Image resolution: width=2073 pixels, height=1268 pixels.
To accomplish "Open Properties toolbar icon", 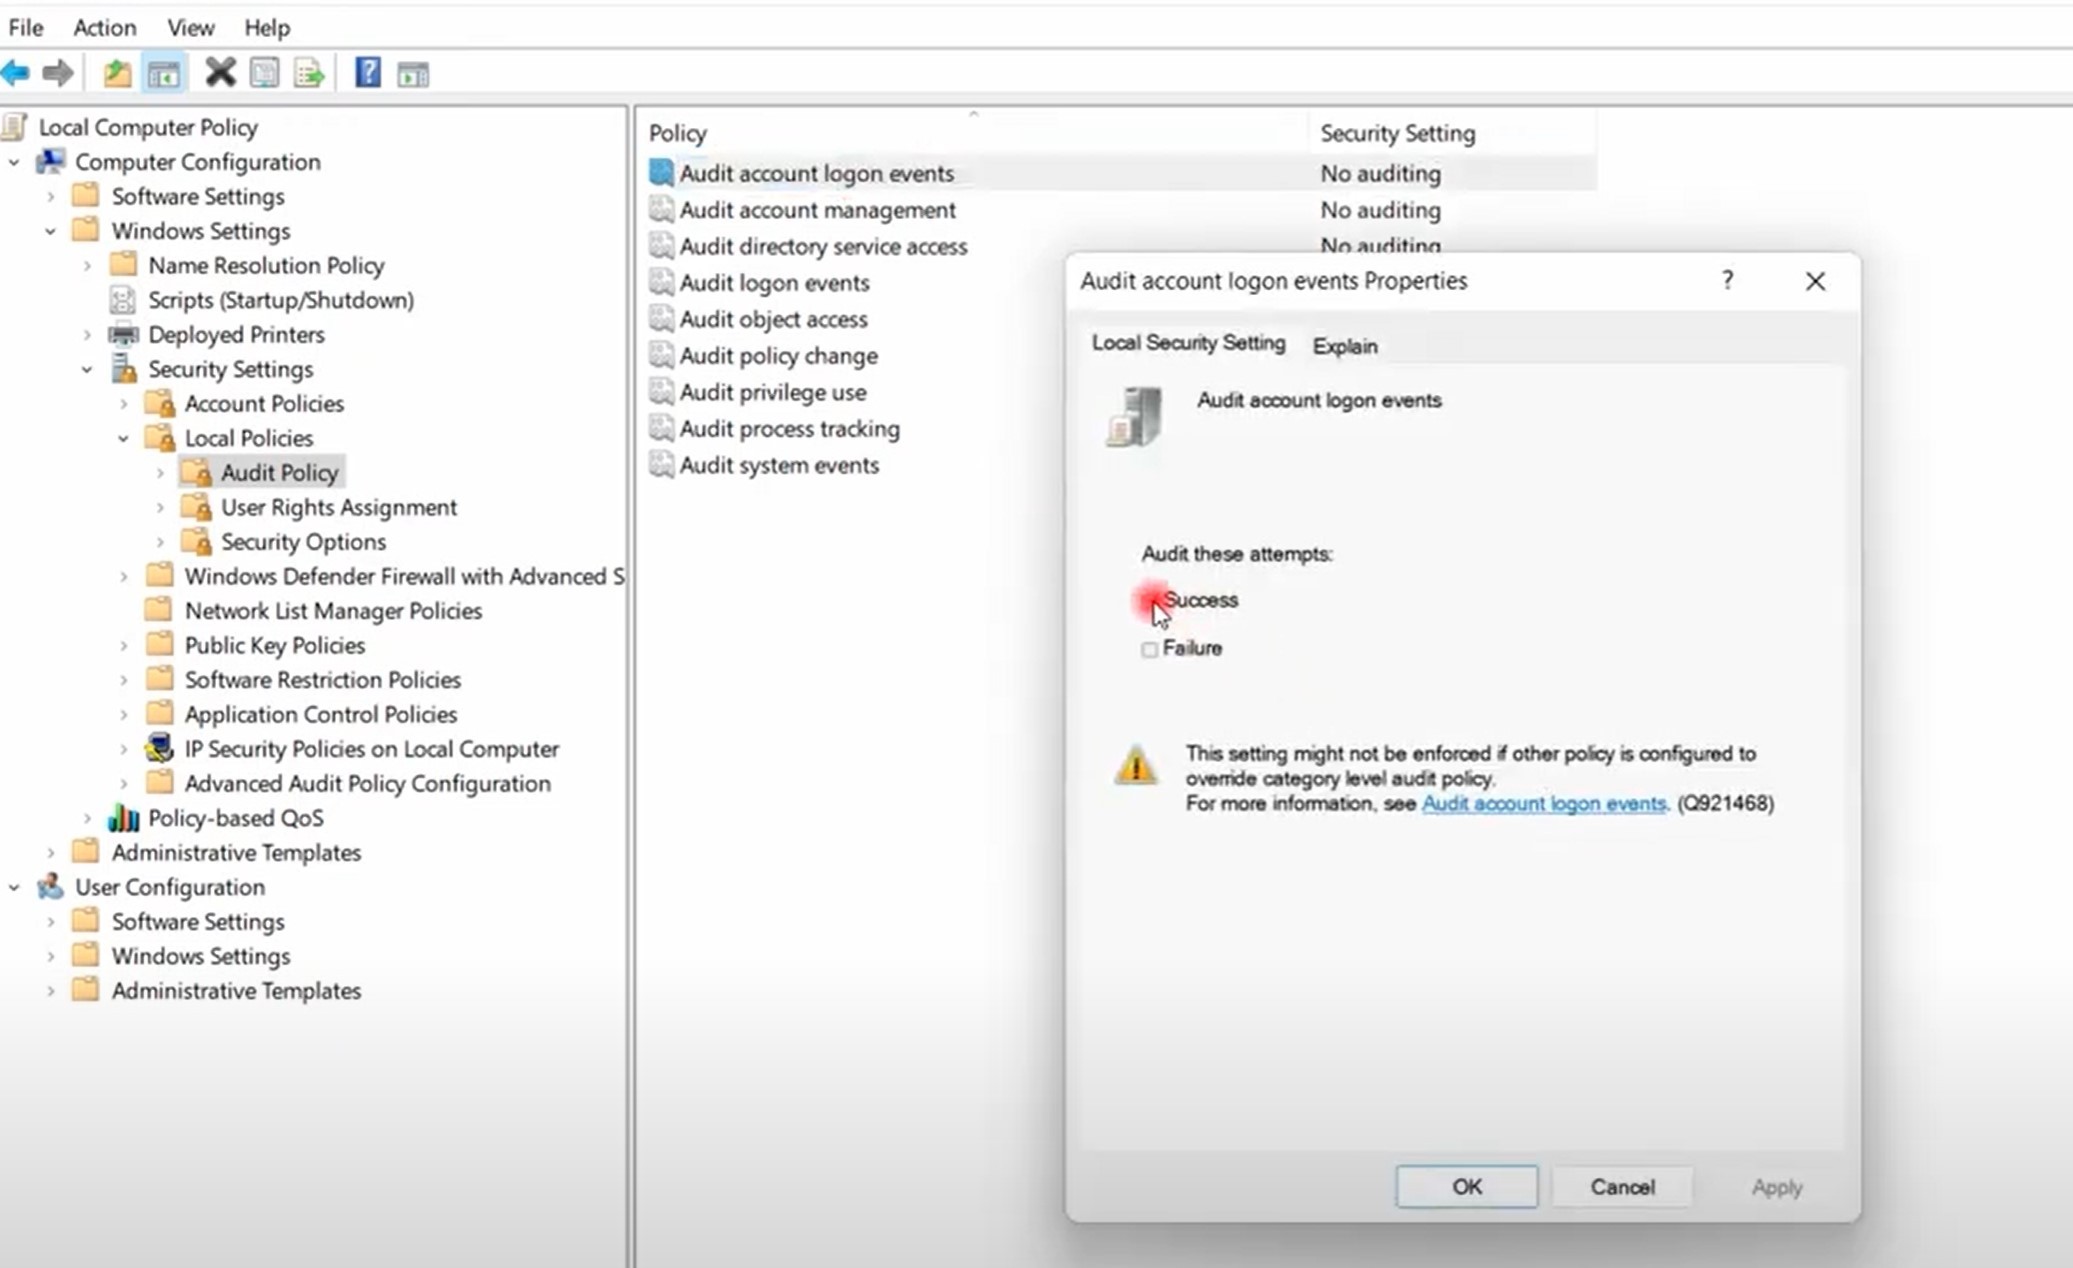I will point(265,73).
